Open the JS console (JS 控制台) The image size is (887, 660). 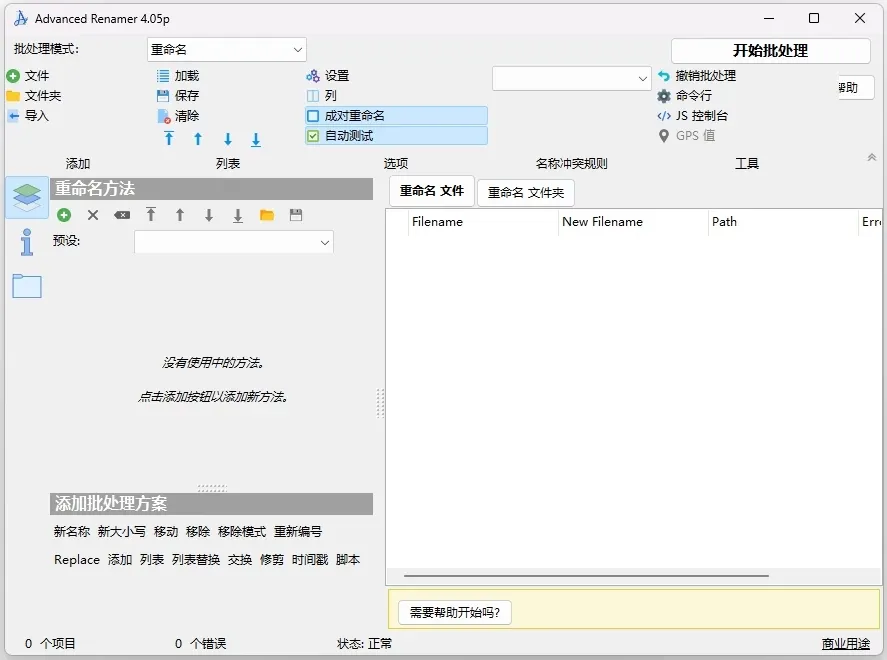point(663,116)
